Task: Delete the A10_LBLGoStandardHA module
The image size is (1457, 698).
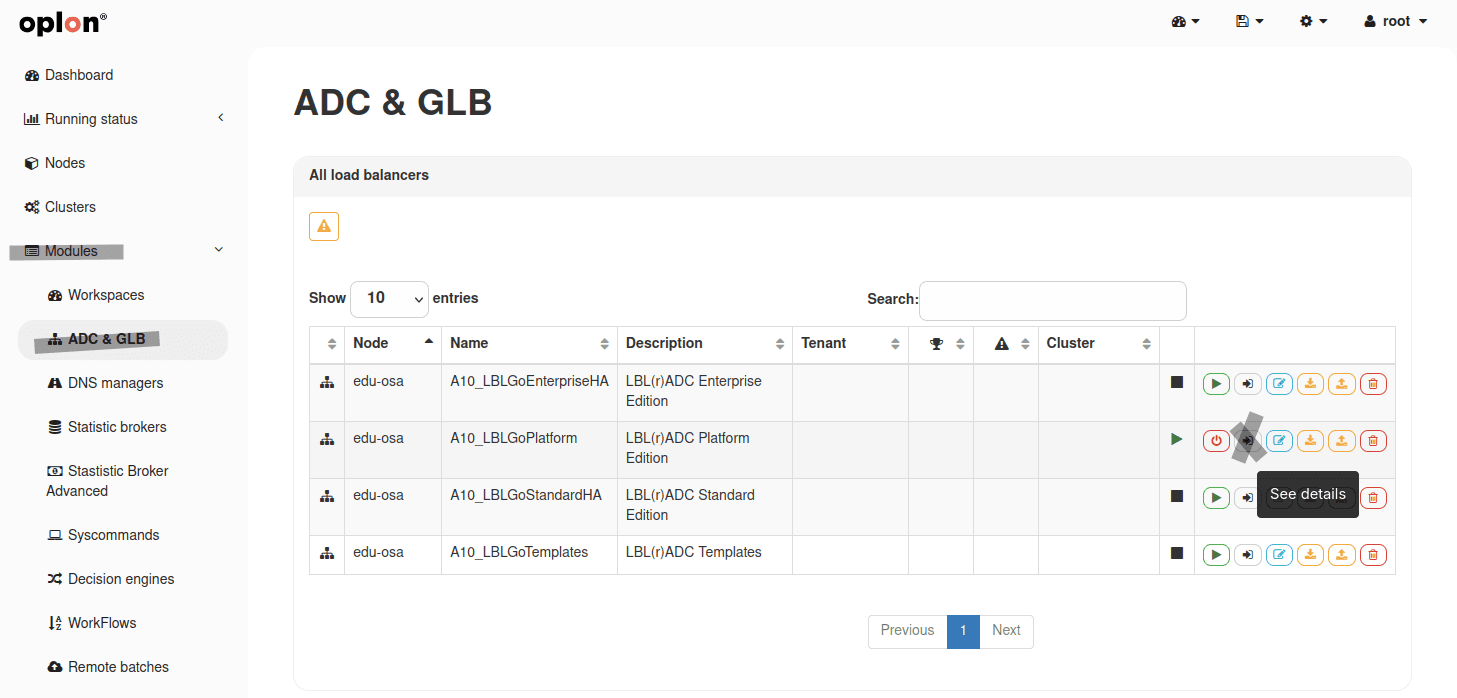Action: [1373, 497]
